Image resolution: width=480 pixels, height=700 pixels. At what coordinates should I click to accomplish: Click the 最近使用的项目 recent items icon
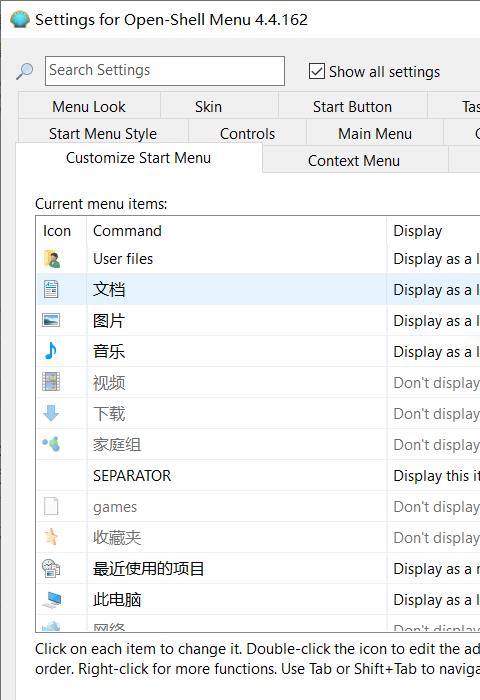point(51,568)
